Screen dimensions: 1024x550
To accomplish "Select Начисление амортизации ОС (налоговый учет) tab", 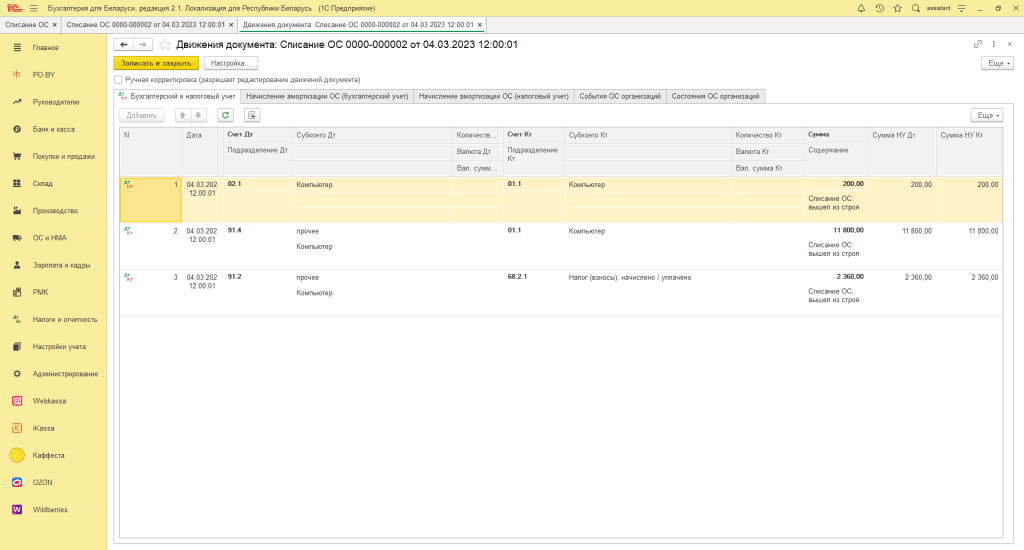I will coord(494,97).
